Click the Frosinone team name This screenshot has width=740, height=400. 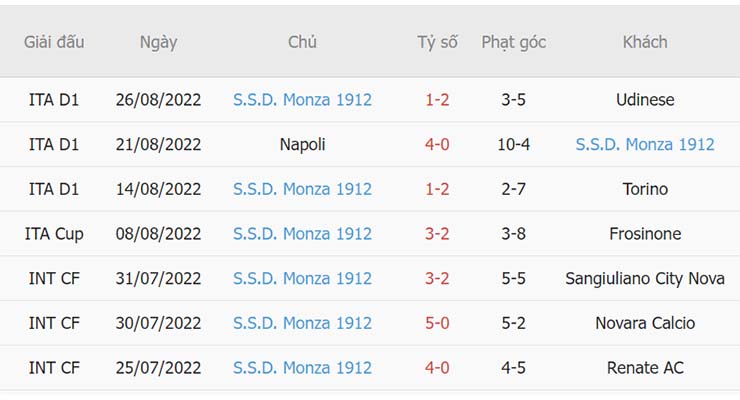[x=645, y=234]
